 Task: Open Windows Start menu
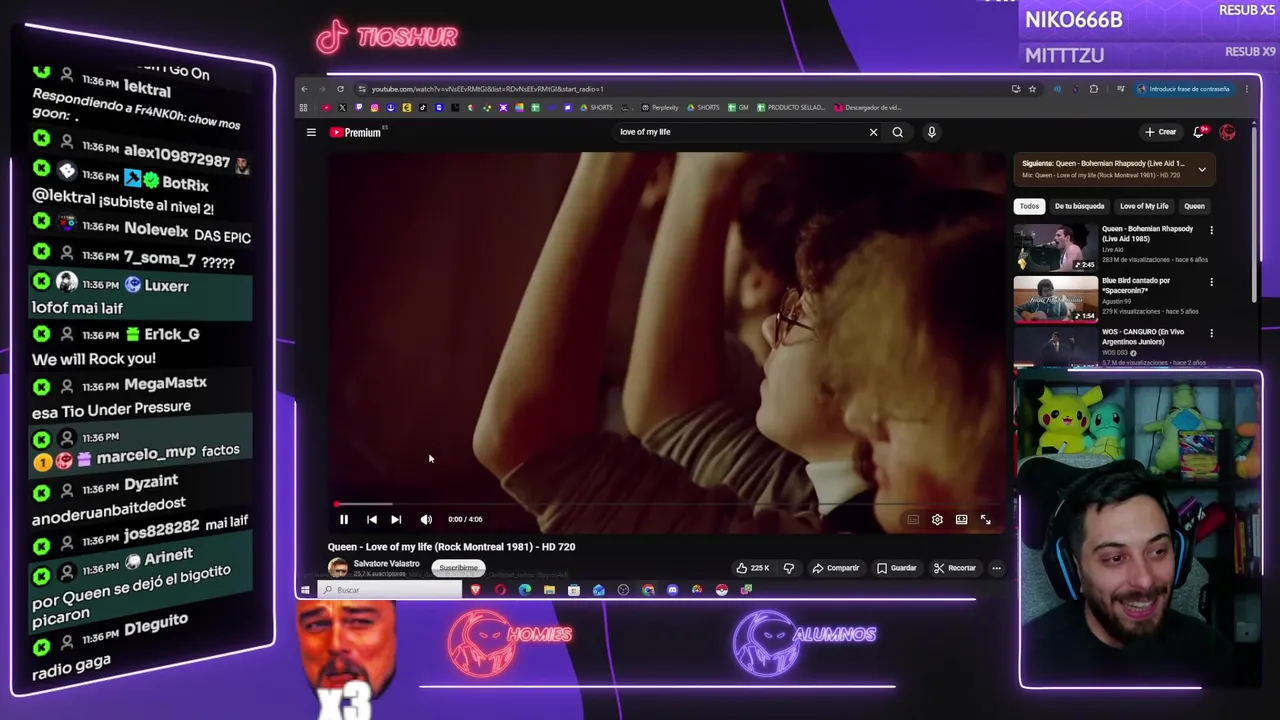(306, 590)
